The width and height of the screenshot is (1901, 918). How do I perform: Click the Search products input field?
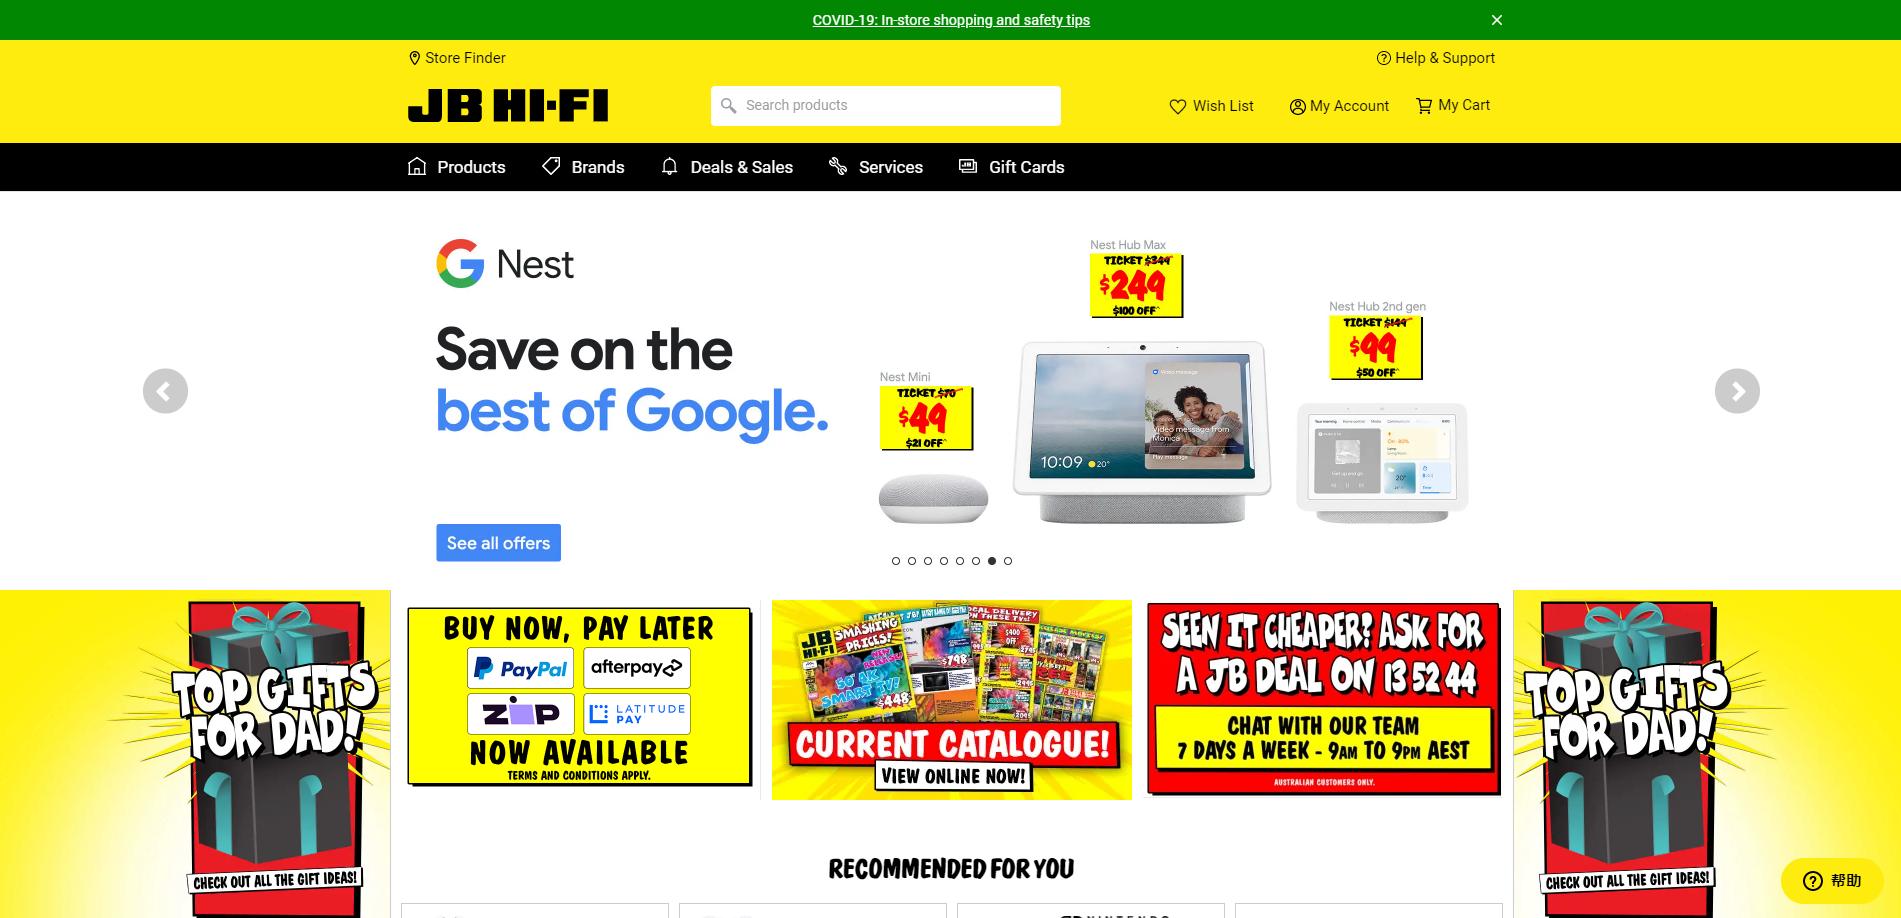[x=886, y=106]
